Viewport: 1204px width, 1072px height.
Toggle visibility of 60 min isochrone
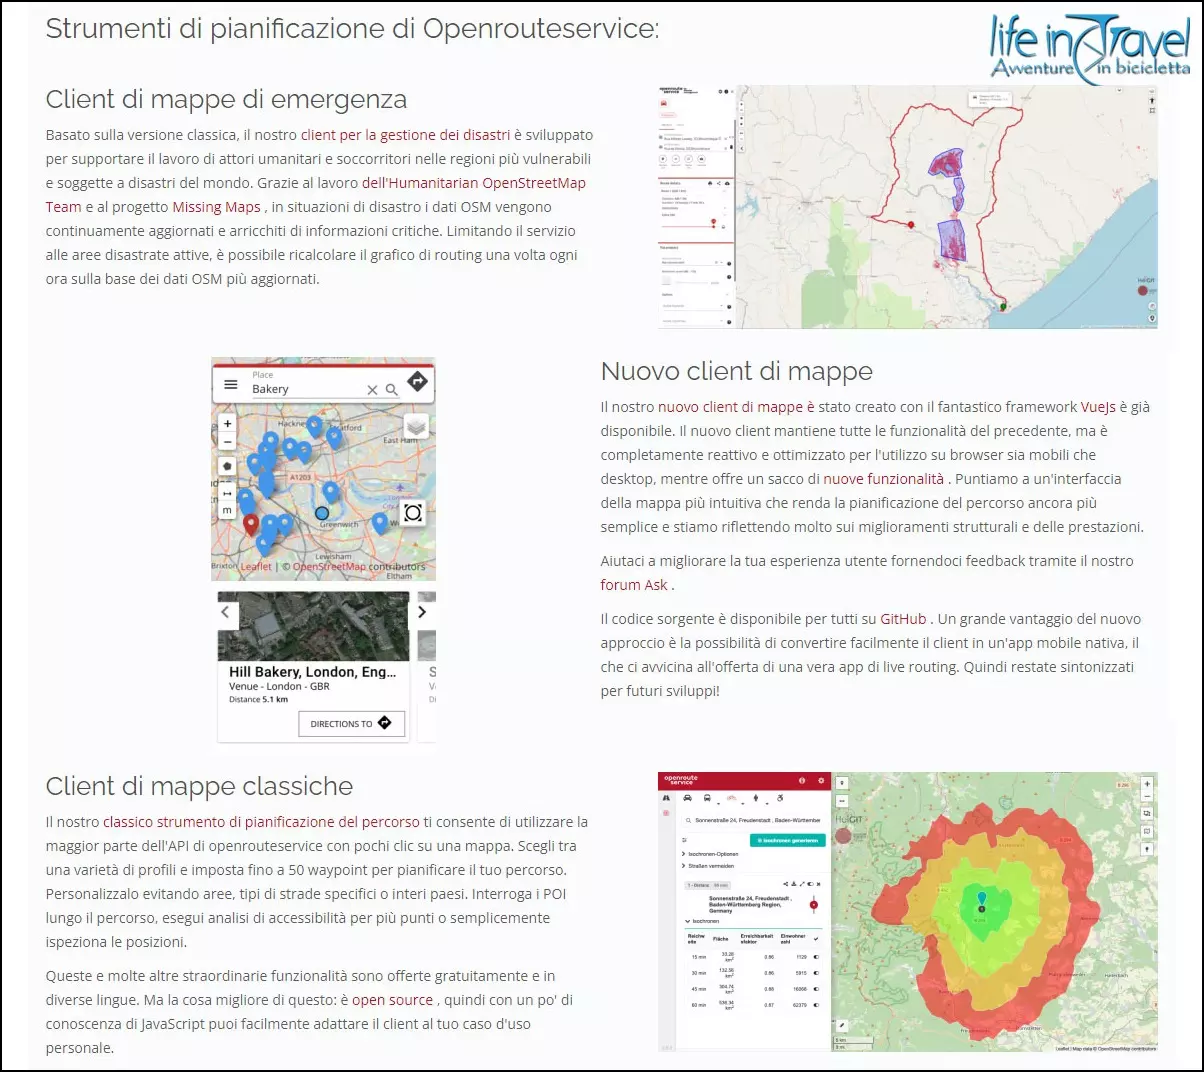816,1005
